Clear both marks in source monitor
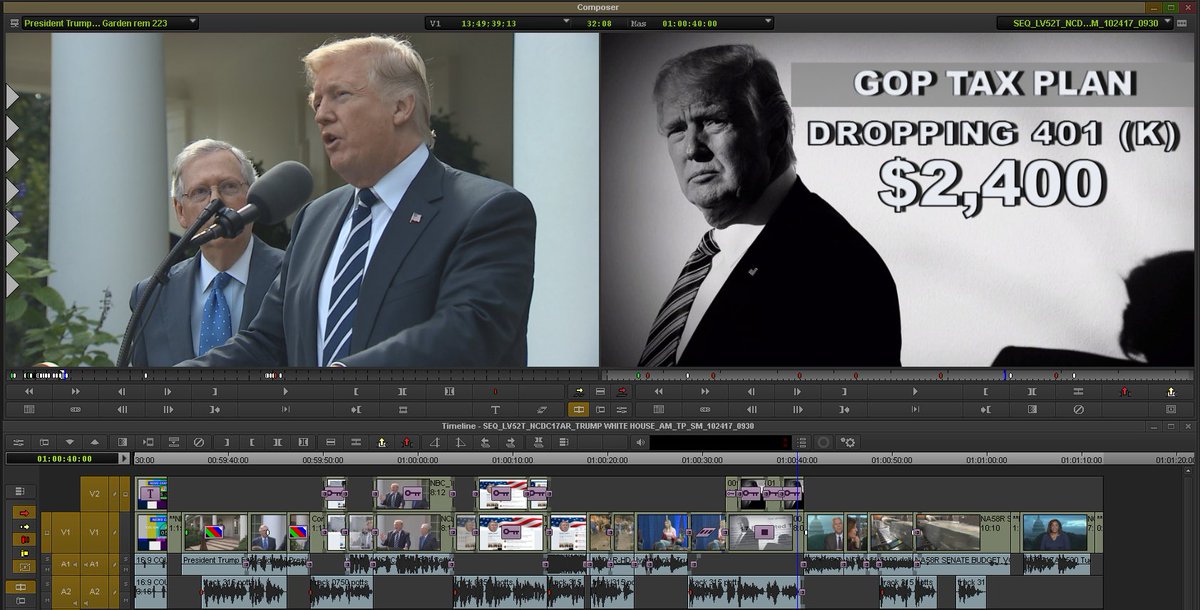1200x610 pixels. (x=449, y=391)
